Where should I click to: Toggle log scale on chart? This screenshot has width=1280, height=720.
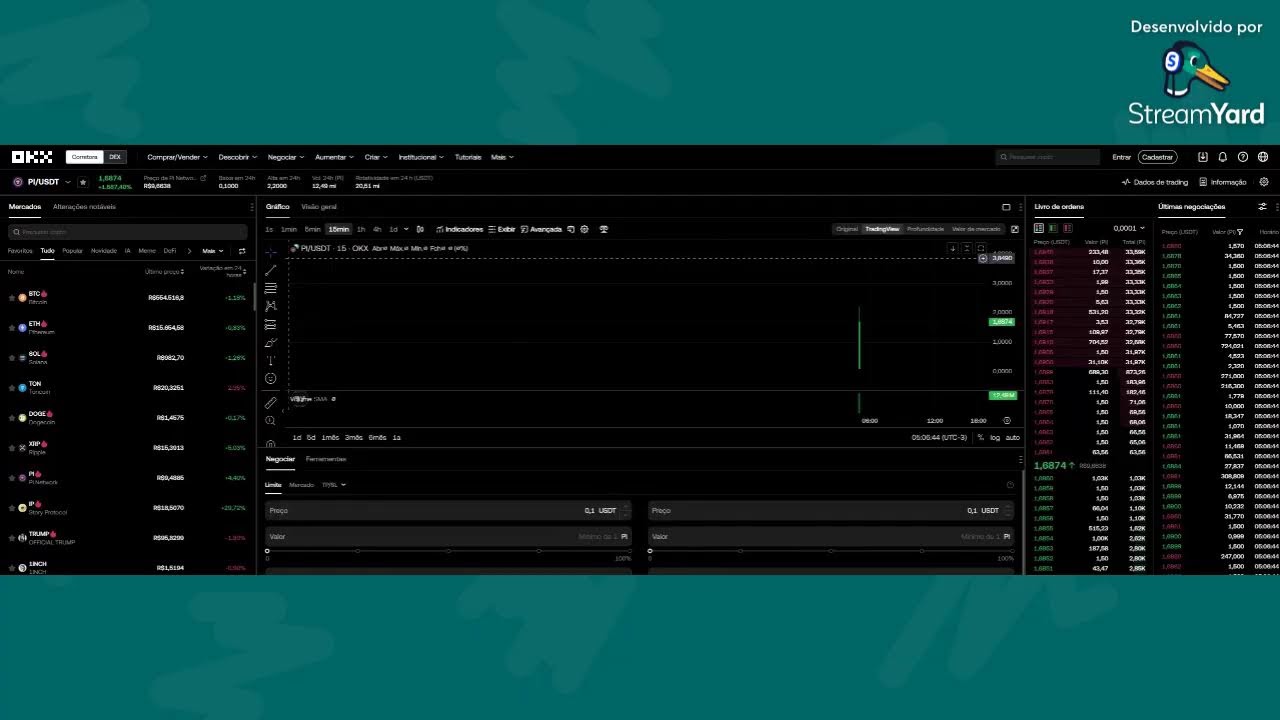(x=995, y=437)
